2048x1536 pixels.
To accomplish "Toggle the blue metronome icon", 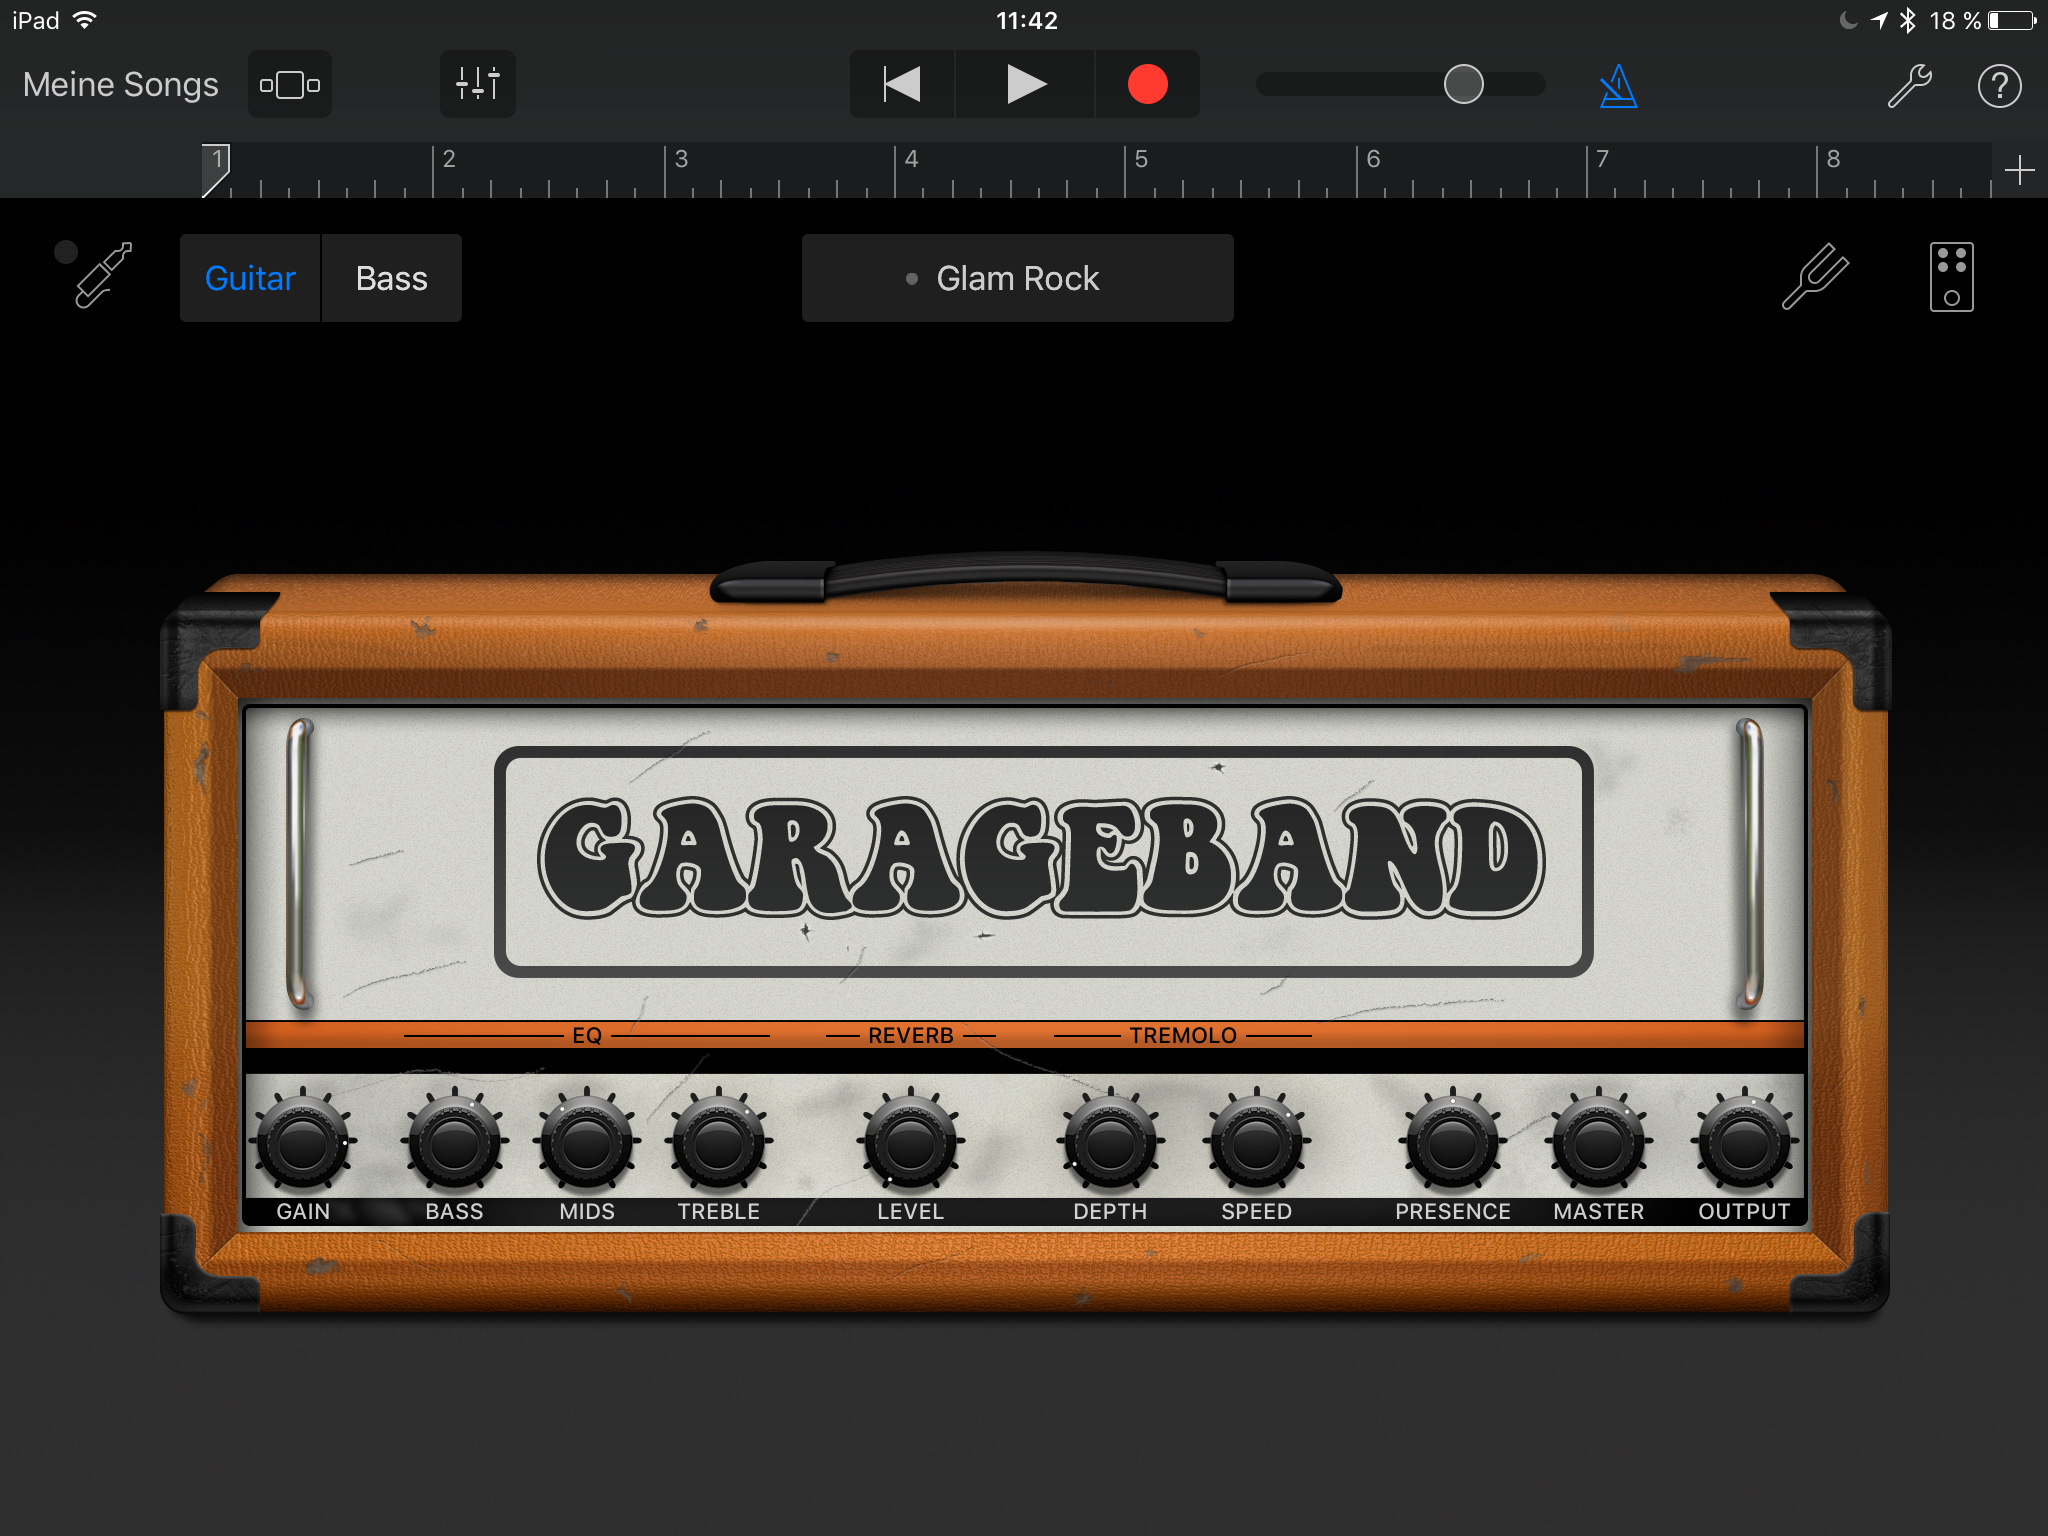I will point(1617,87).
